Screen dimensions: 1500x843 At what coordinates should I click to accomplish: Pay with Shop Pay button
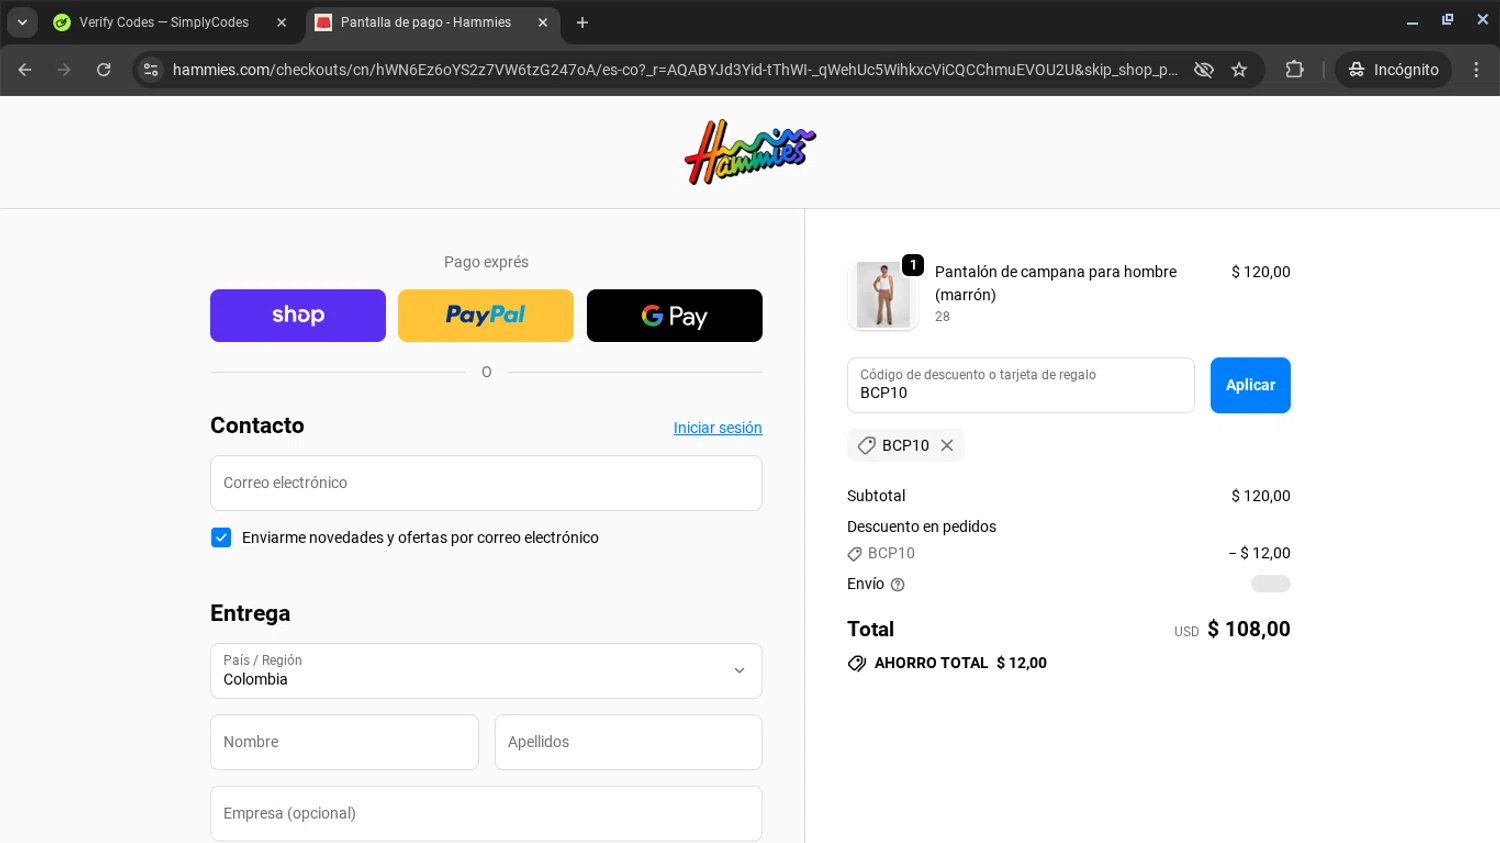(298, 315)
